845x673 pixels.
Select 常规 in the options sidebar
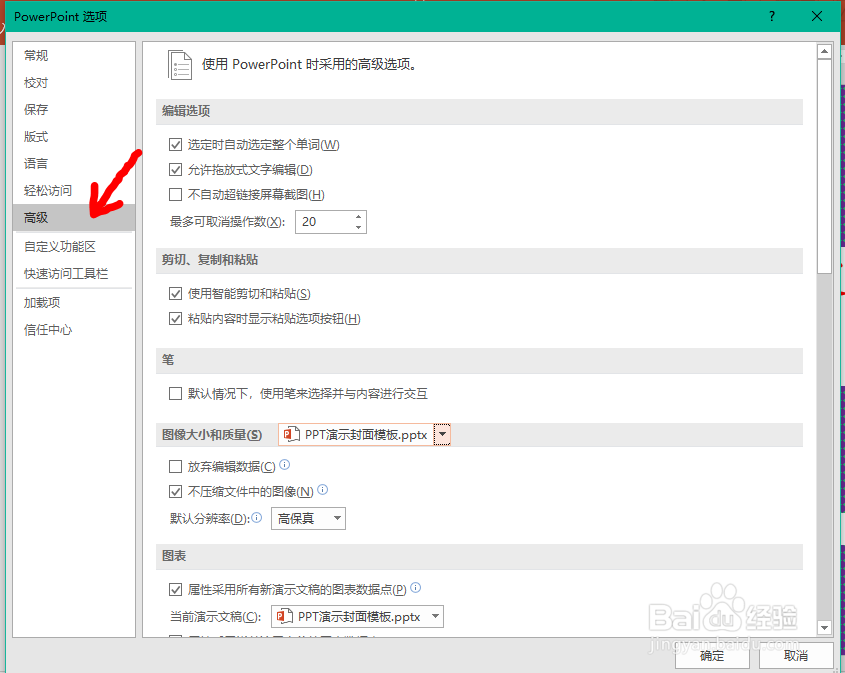[74, 55]
